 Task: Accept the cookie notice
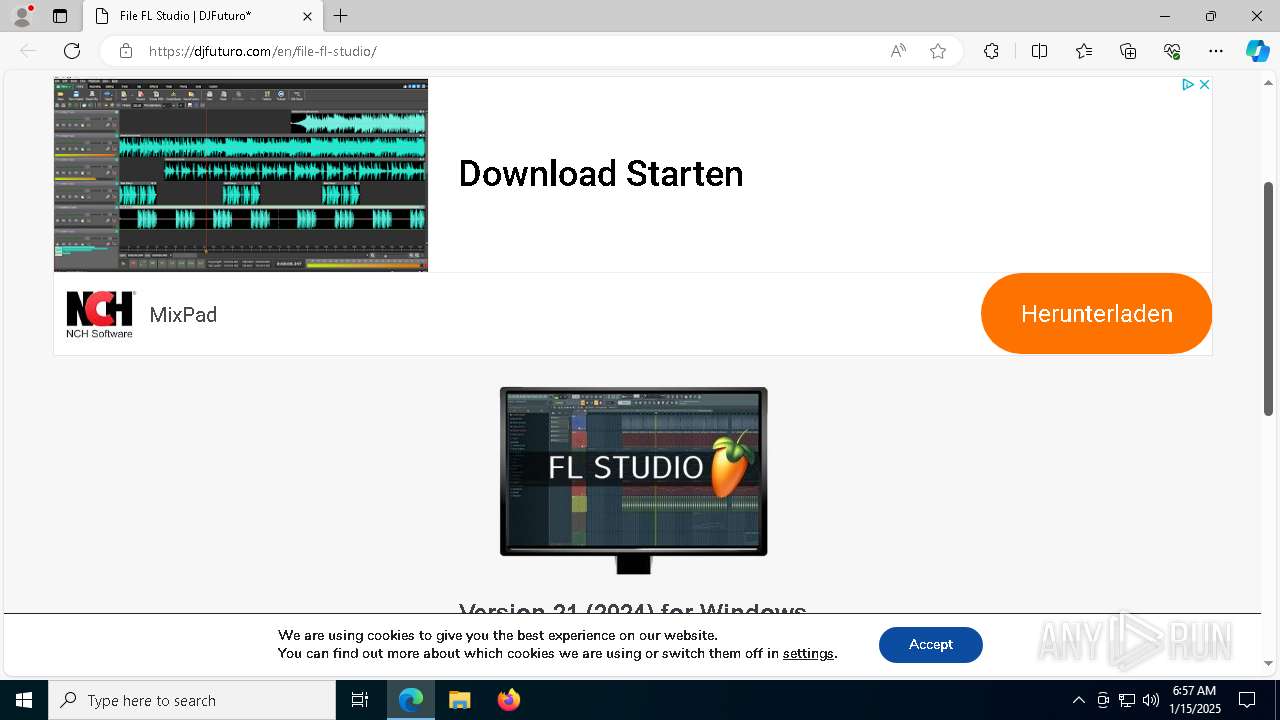click(x=931, y=645)
